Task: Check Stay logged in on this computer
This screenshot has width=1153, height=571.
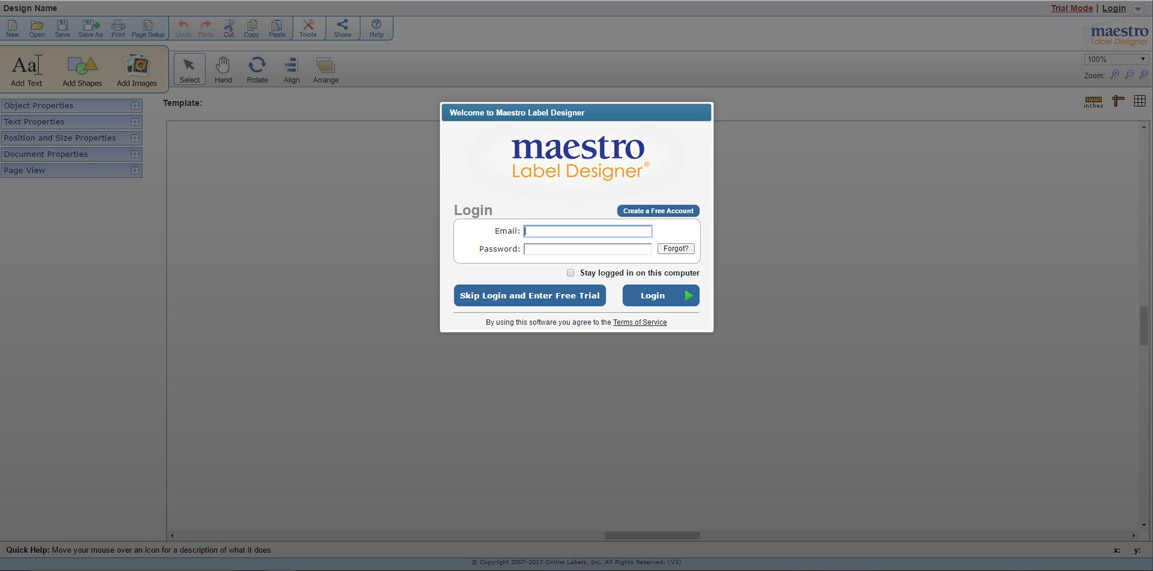Action: [x=571, y=273]
